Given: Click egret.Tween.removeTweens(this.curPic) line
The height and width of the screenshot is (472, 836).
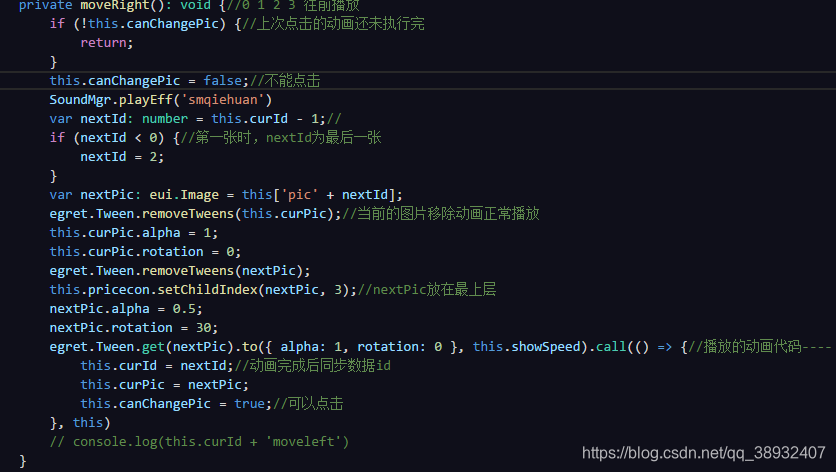Looking at the screenshot, I should (294, 214).
